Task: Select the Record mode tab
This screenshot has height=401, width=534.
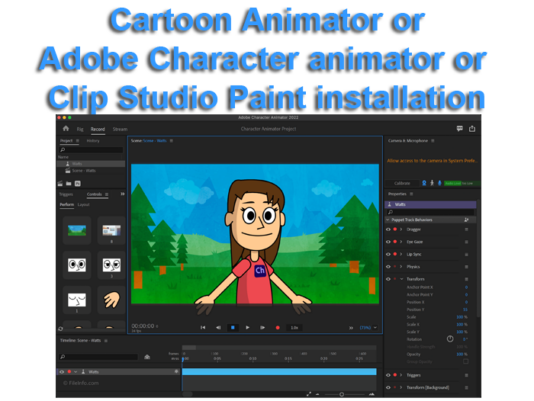Action: coord(98,129)
